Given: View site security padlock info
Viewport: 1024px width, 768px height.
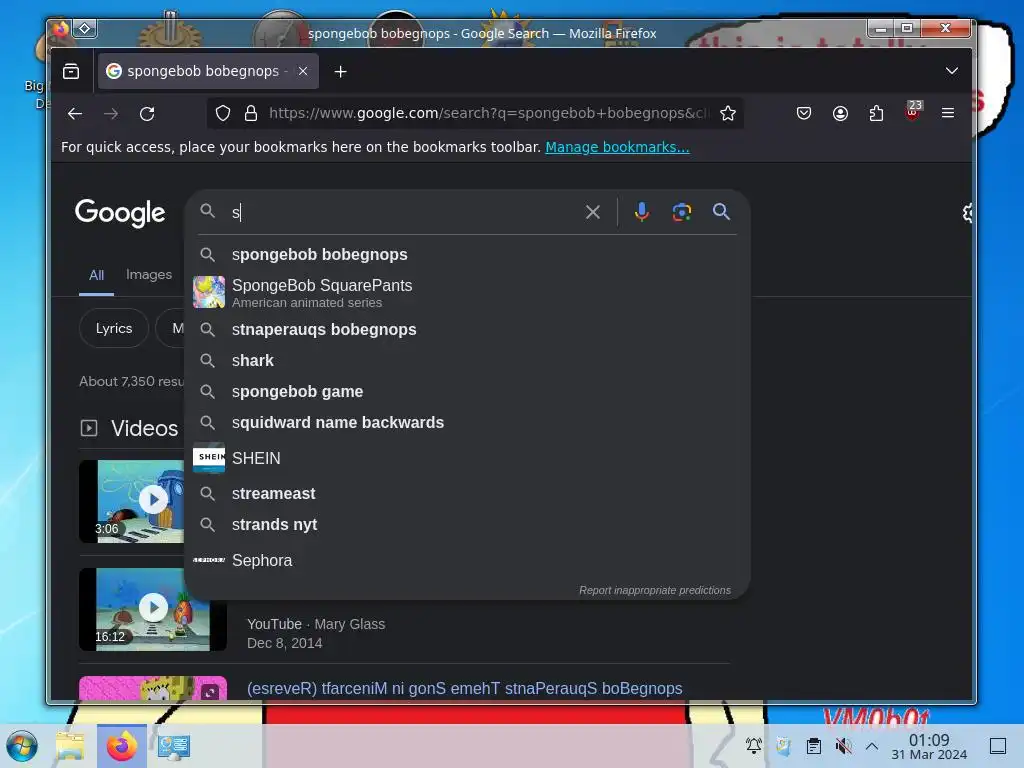Looking at the screenshot, I should tap(251, 114).
